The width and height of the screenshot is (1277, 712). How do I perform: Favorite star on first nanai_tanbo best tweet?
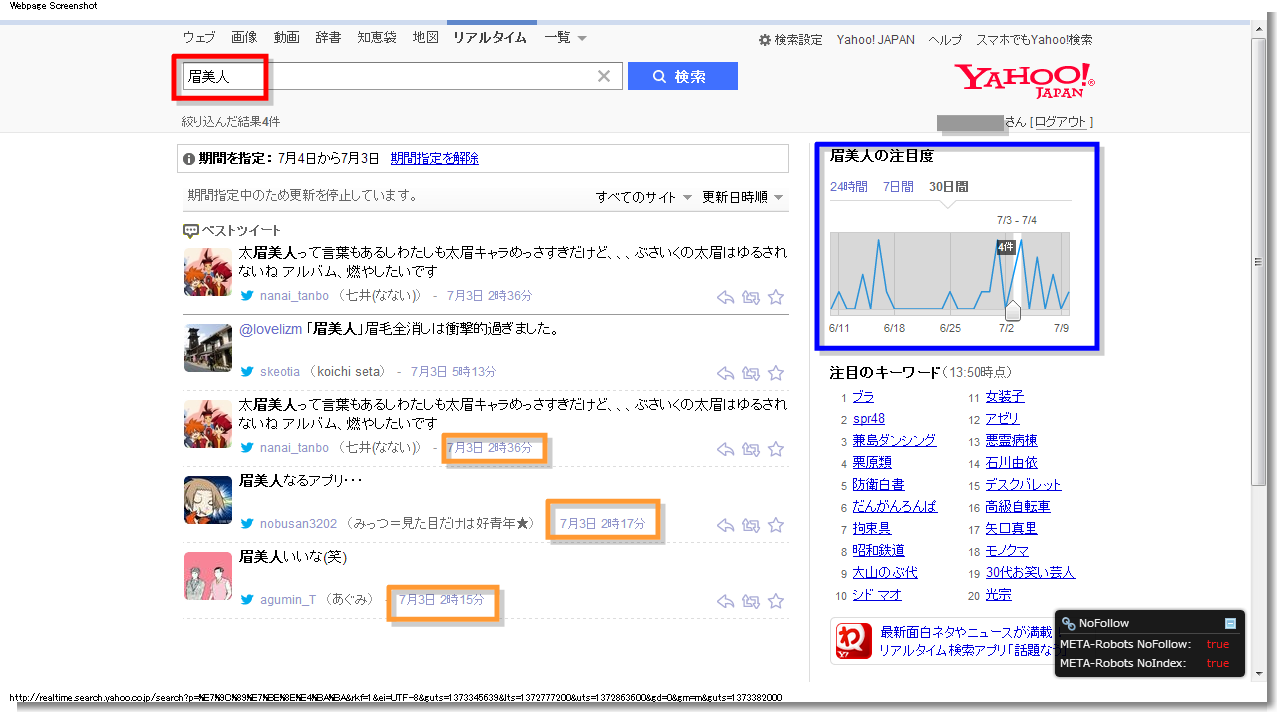[x=776, y=297]
